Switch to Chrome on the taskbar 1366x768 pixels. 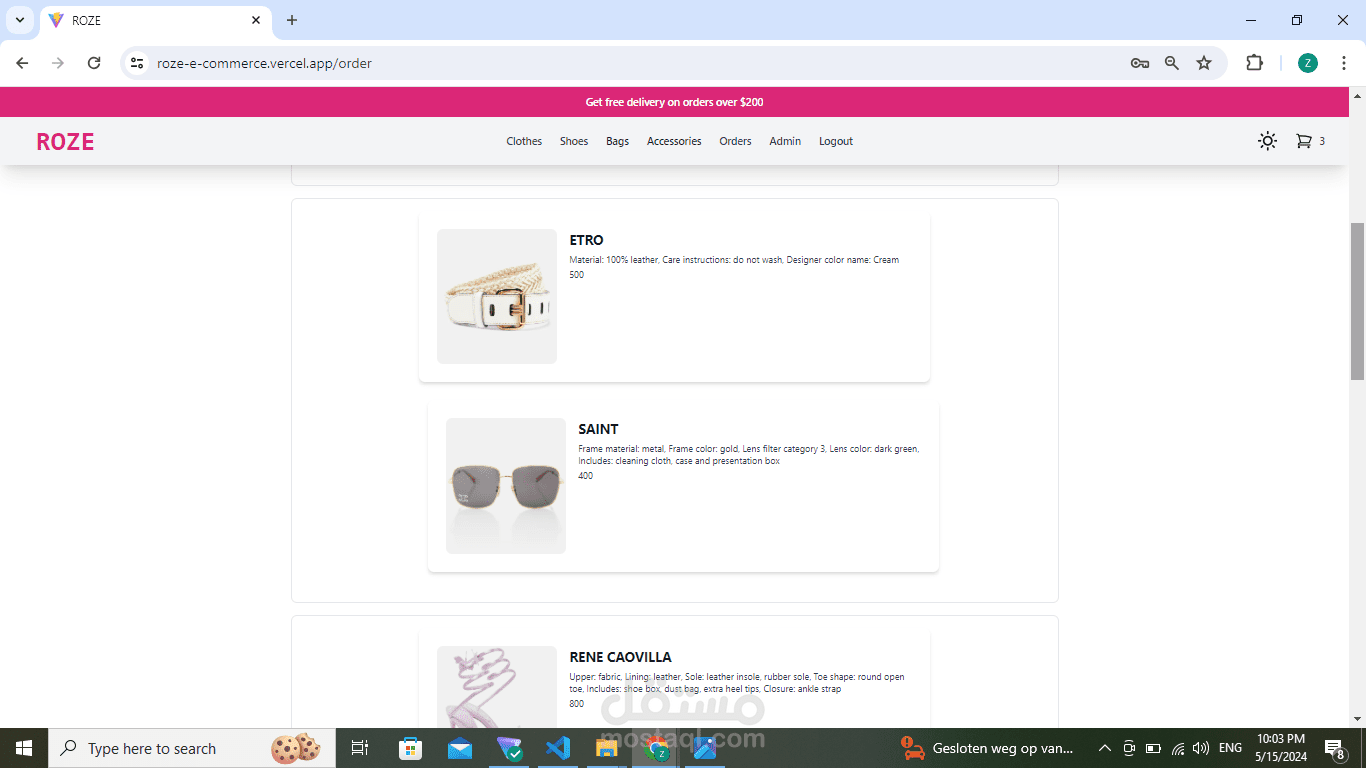(x=656, y=748)
